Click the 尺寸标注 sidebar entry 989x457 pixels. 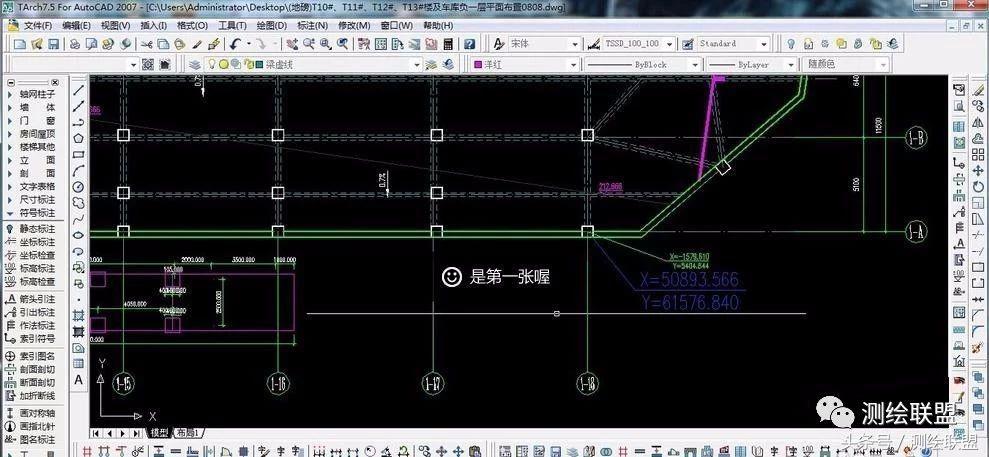click(36, 199)
